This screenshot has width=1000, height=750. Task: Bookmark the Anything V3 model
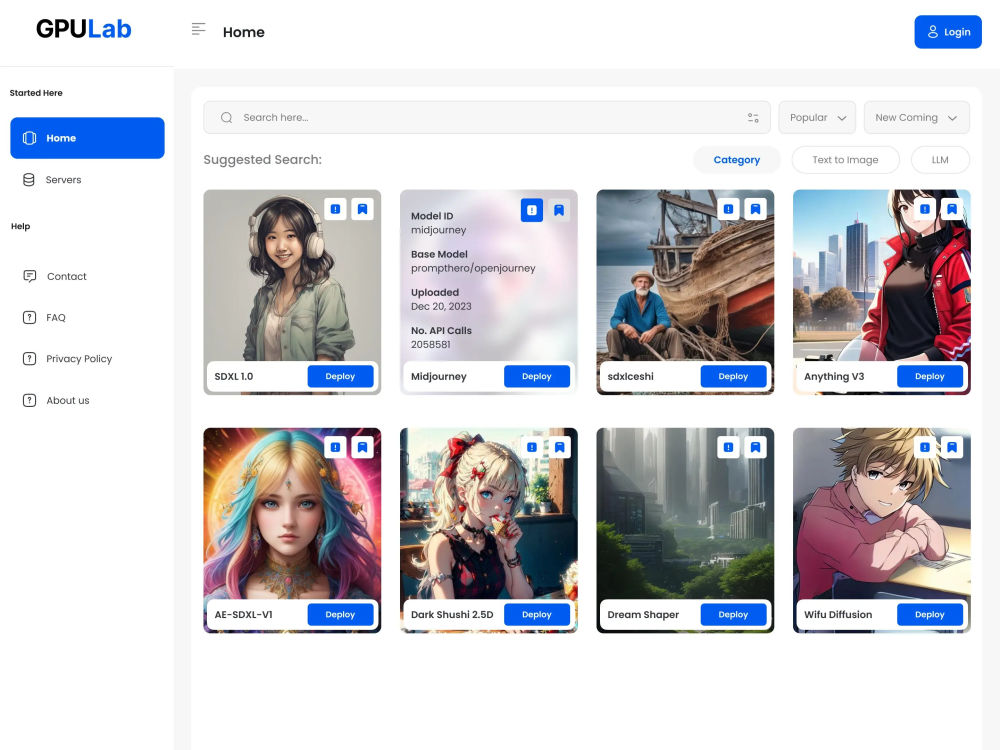952,209
